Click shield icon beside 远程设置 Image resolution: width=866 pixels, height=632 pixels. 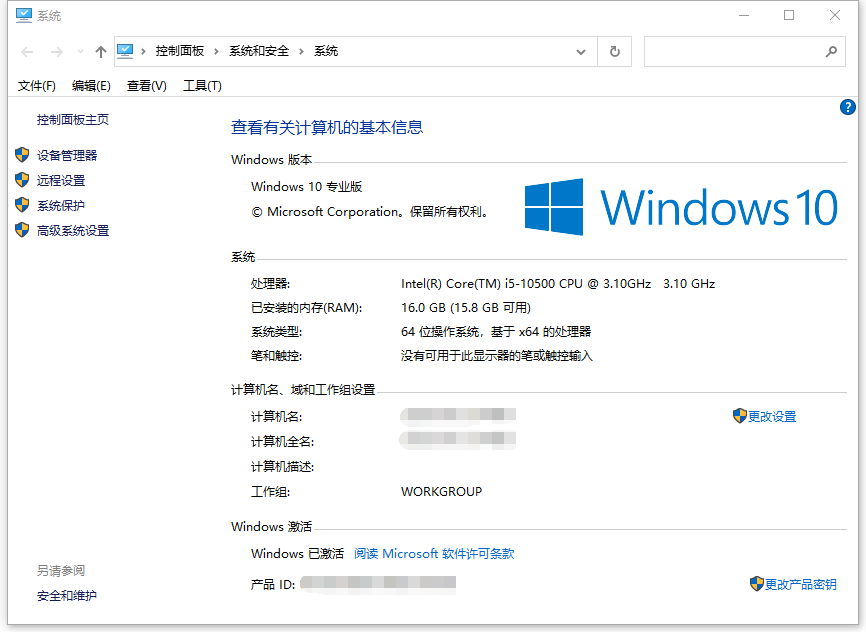tap(22, 180)
